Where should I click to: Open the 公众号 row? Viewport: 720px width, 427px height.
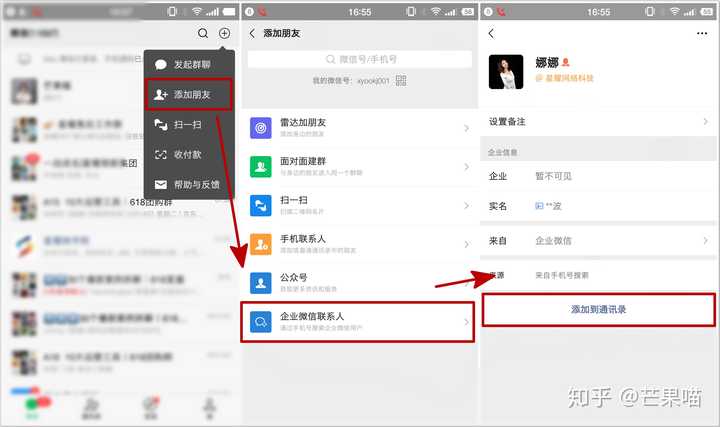pos(360,283)
